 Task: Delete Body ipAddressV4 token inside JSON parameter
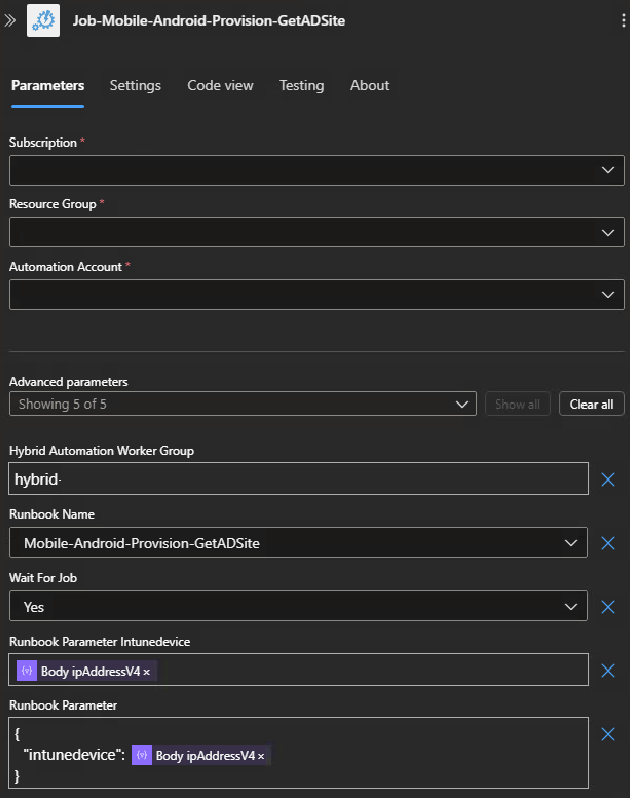tap(262, 756)
